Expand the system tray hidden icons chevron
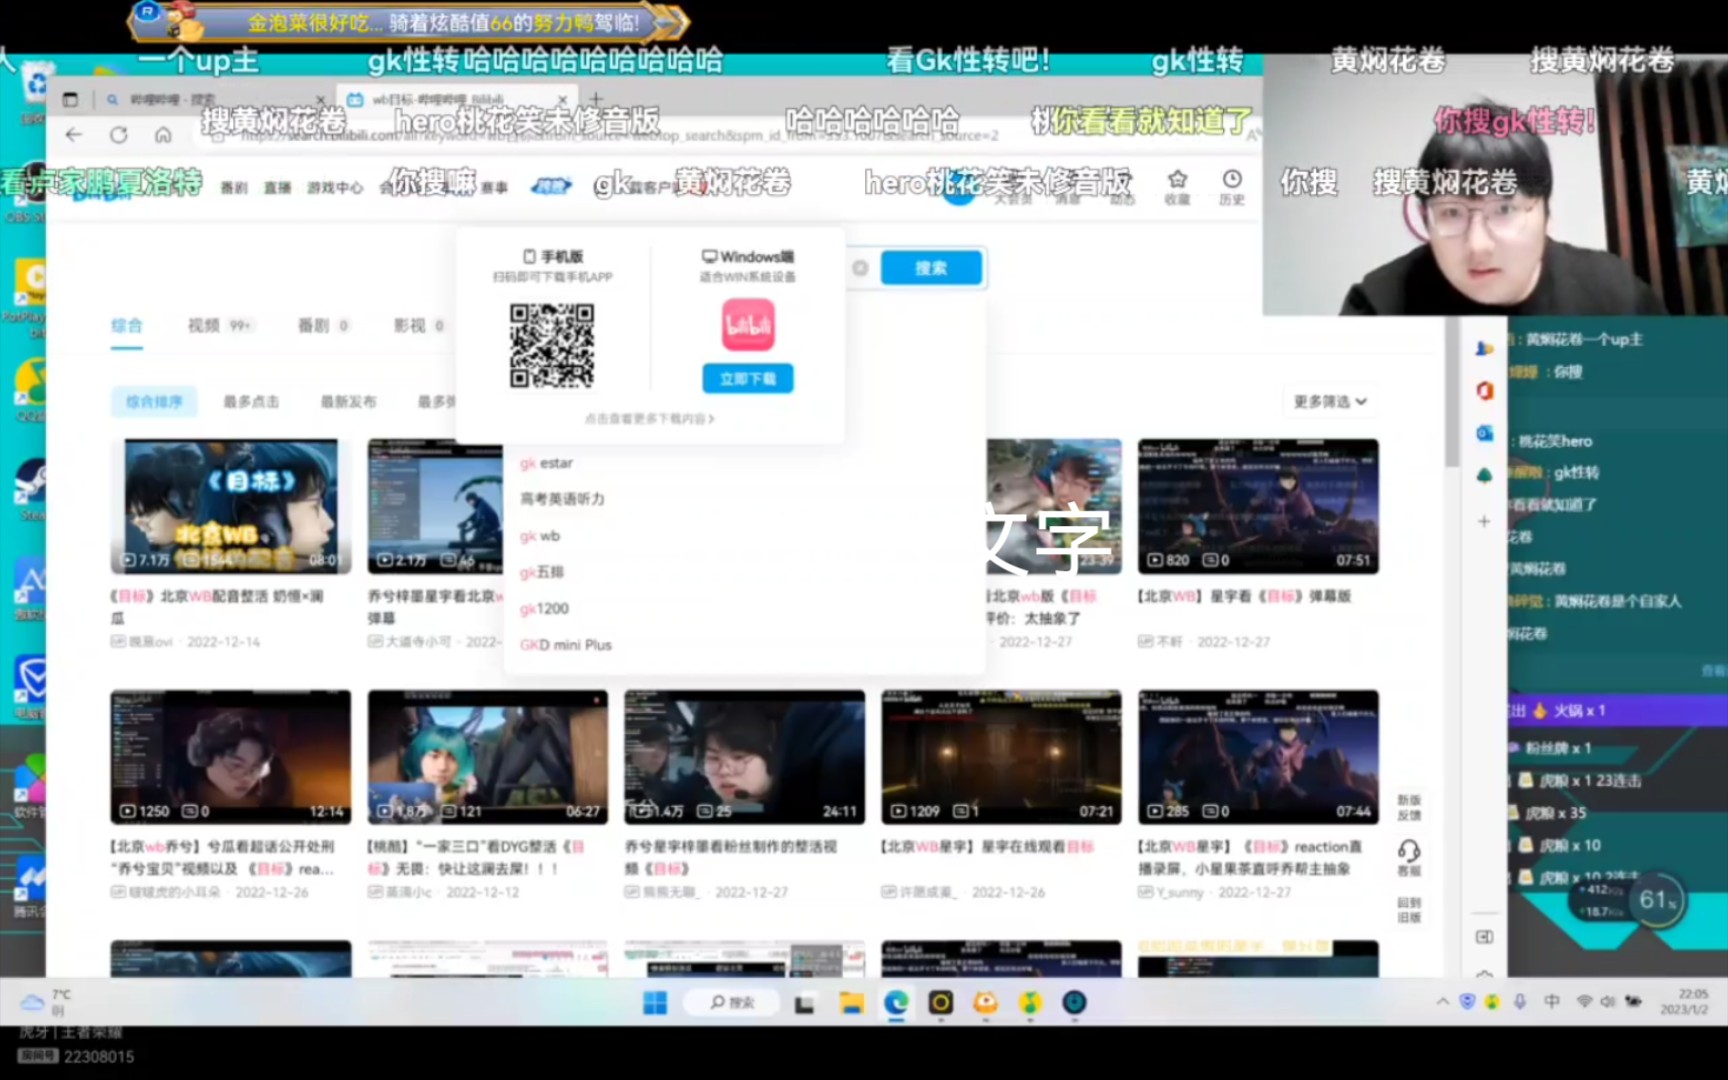 tap(1442, 1002)
